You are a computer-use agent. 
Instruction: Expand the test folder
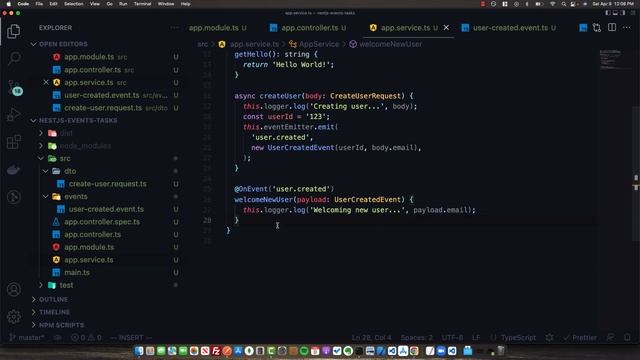(66, 285)
